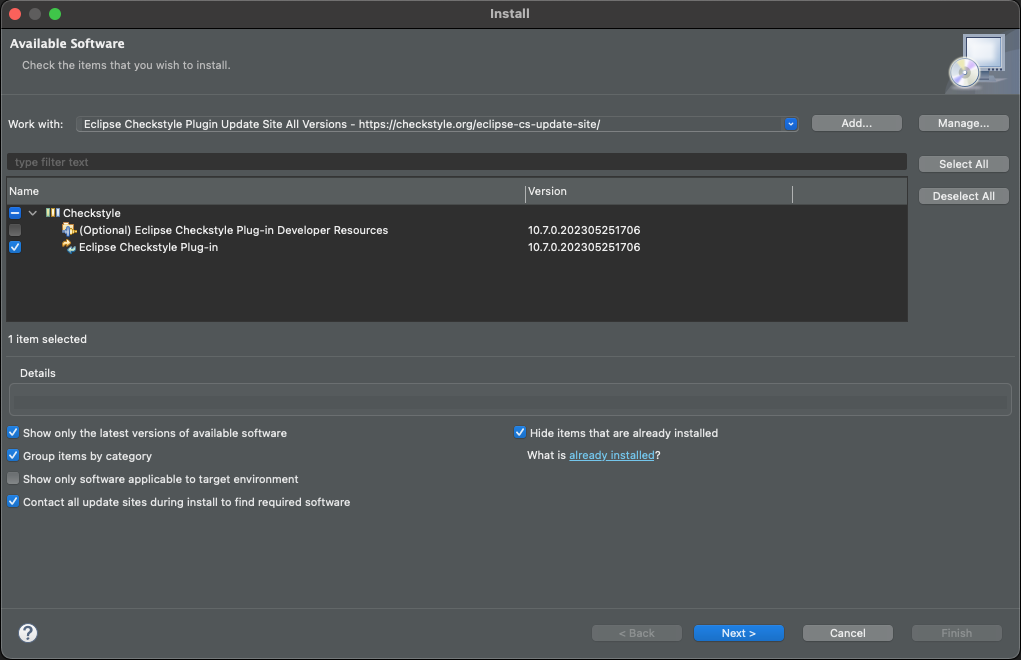Check the Optional Developer Resources item checkbox
1021x660 pixels.
14,230
